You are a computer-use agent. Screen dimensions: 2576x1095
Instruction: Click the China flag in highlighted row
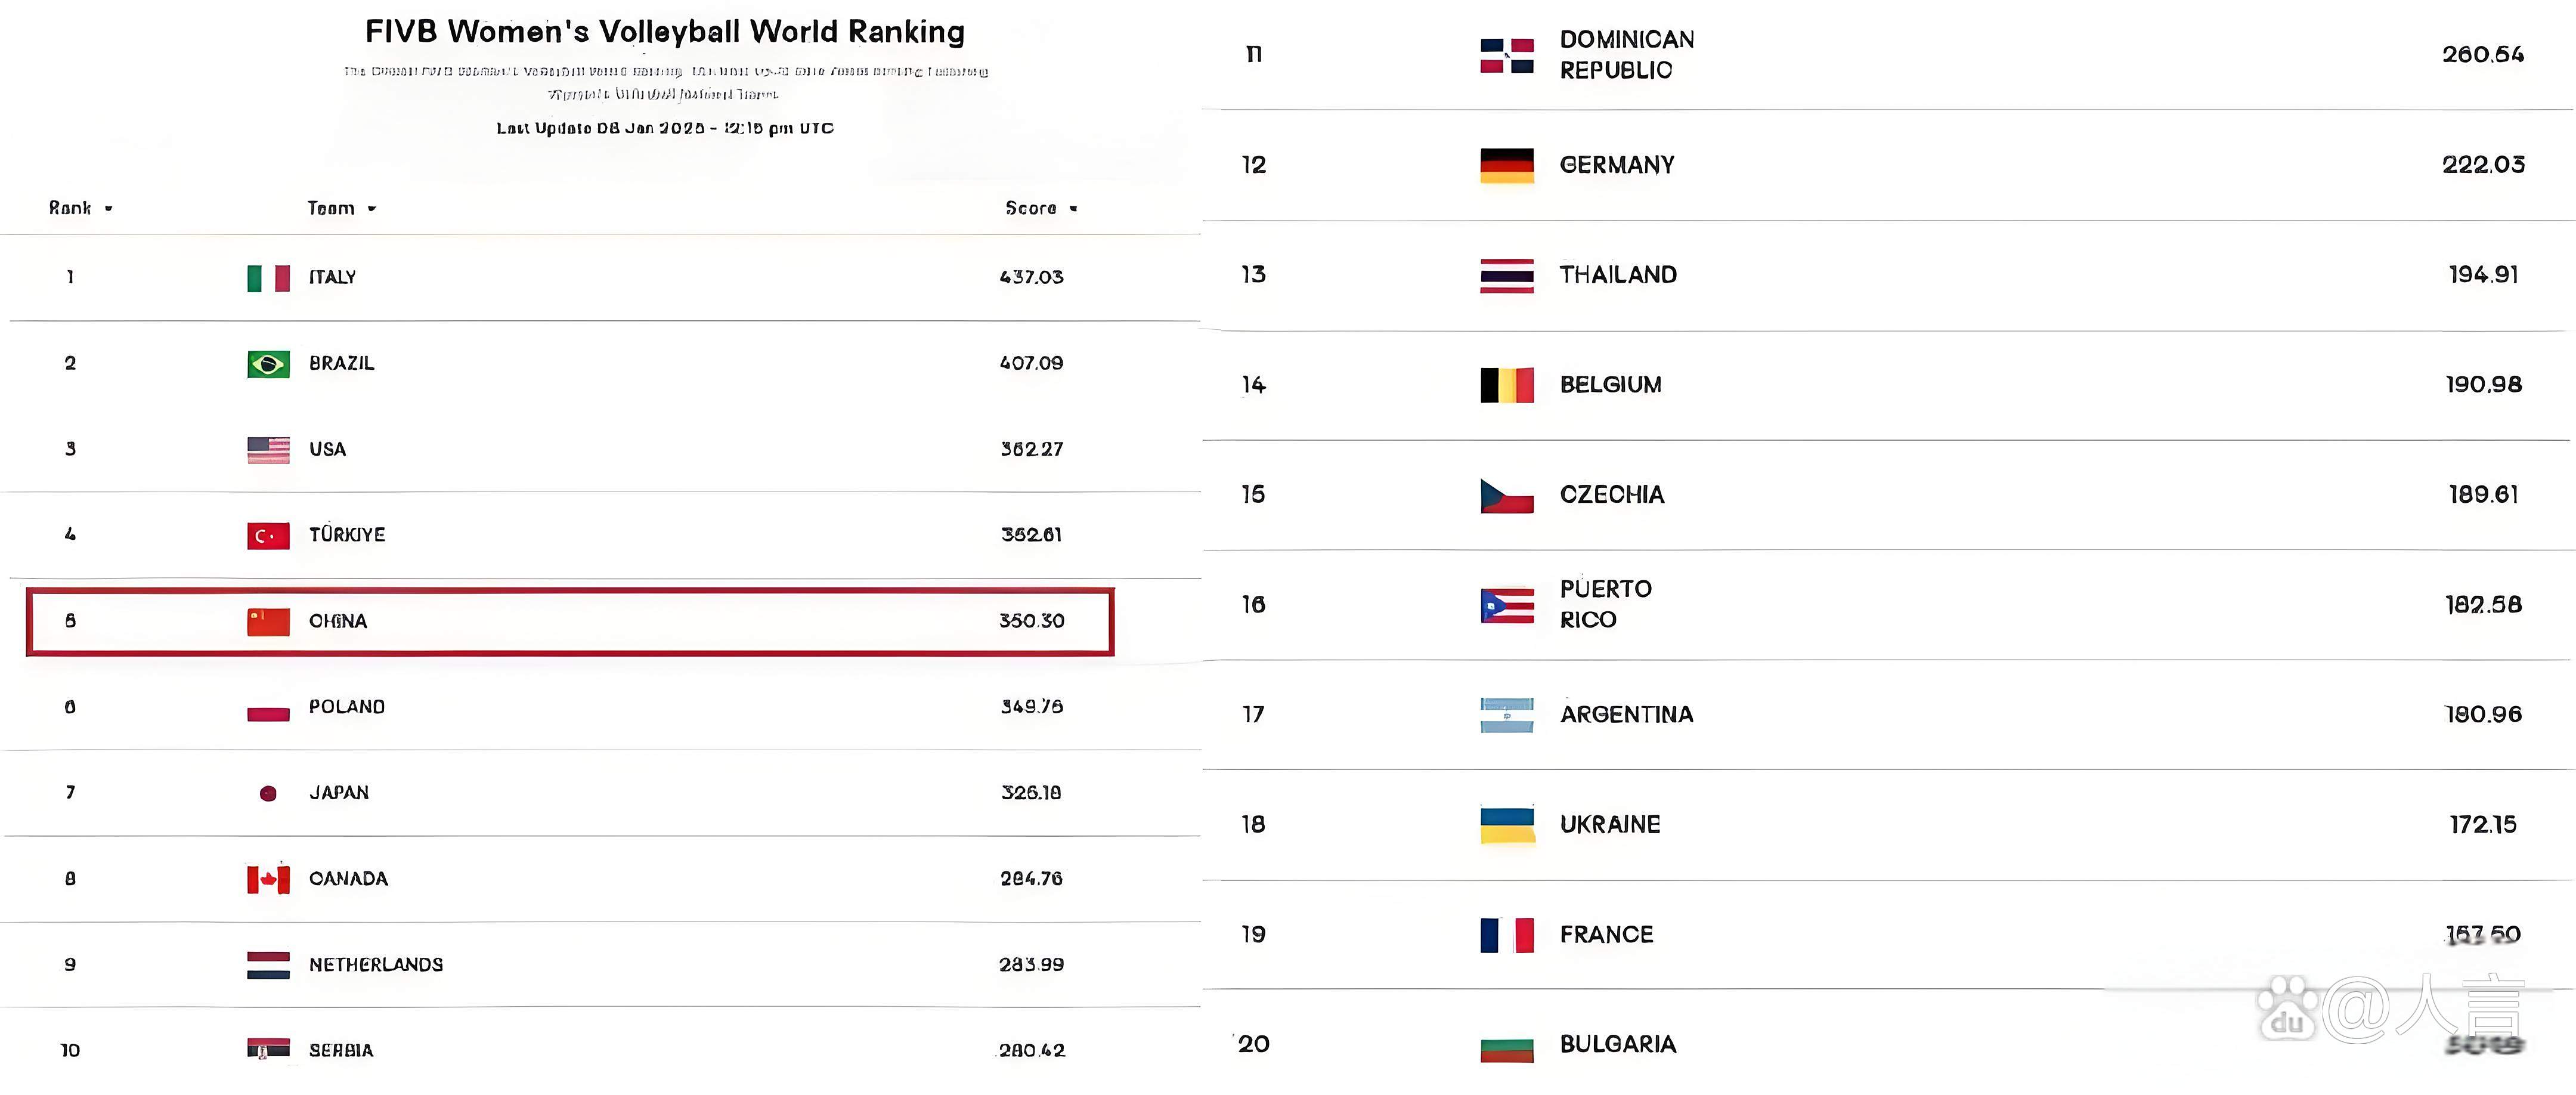coord(268,622)
